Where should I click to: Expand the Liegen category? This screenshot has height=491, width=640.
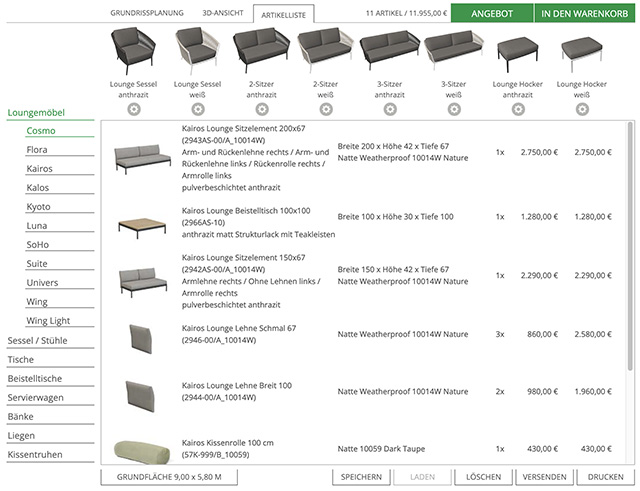tap(22, 436)
